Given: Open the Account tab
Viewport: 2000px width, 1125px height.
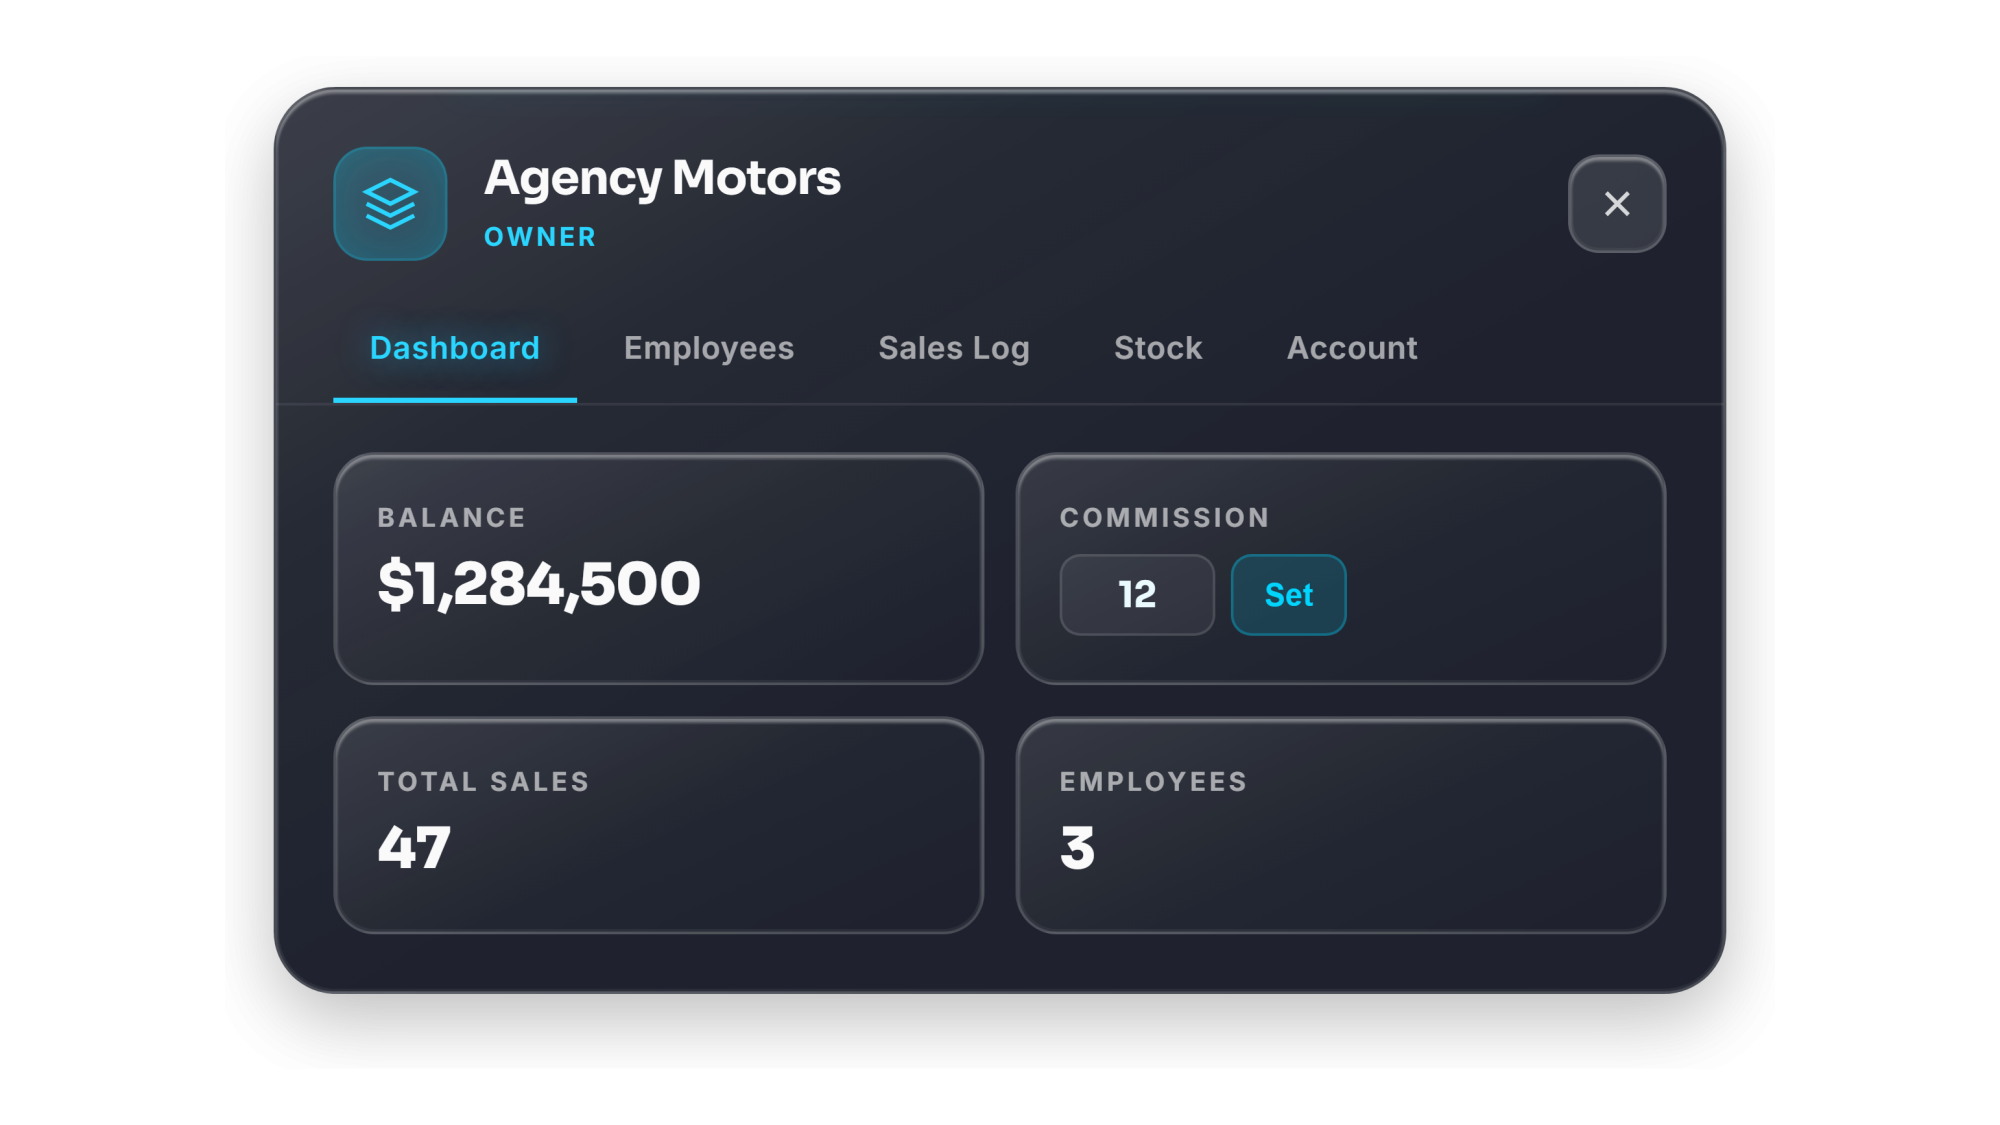Looking at the screenshot, I should [1352, 348].
